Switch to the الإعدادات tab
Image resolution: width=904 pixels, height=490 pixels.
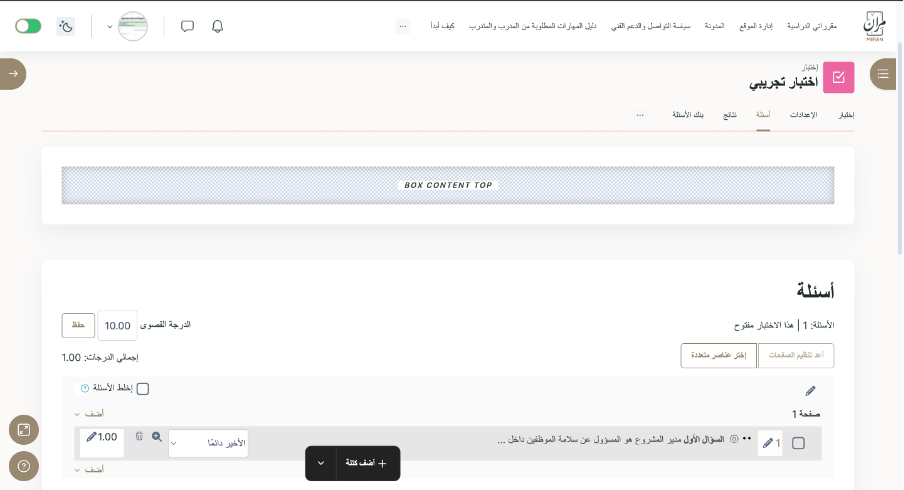803,115
